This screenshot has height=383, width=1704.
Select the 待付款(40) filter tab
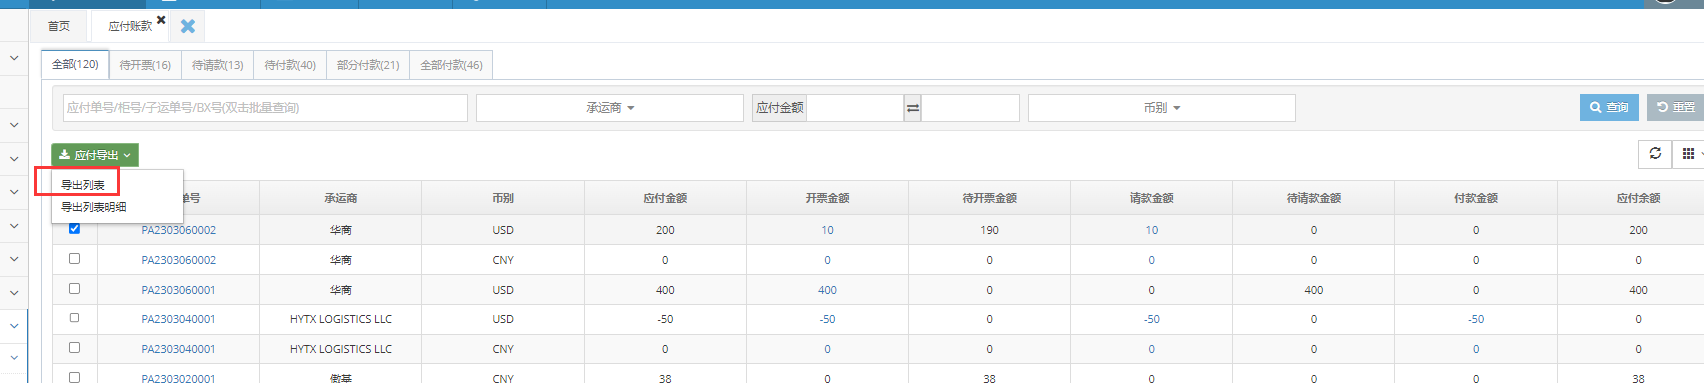(290, 65)
